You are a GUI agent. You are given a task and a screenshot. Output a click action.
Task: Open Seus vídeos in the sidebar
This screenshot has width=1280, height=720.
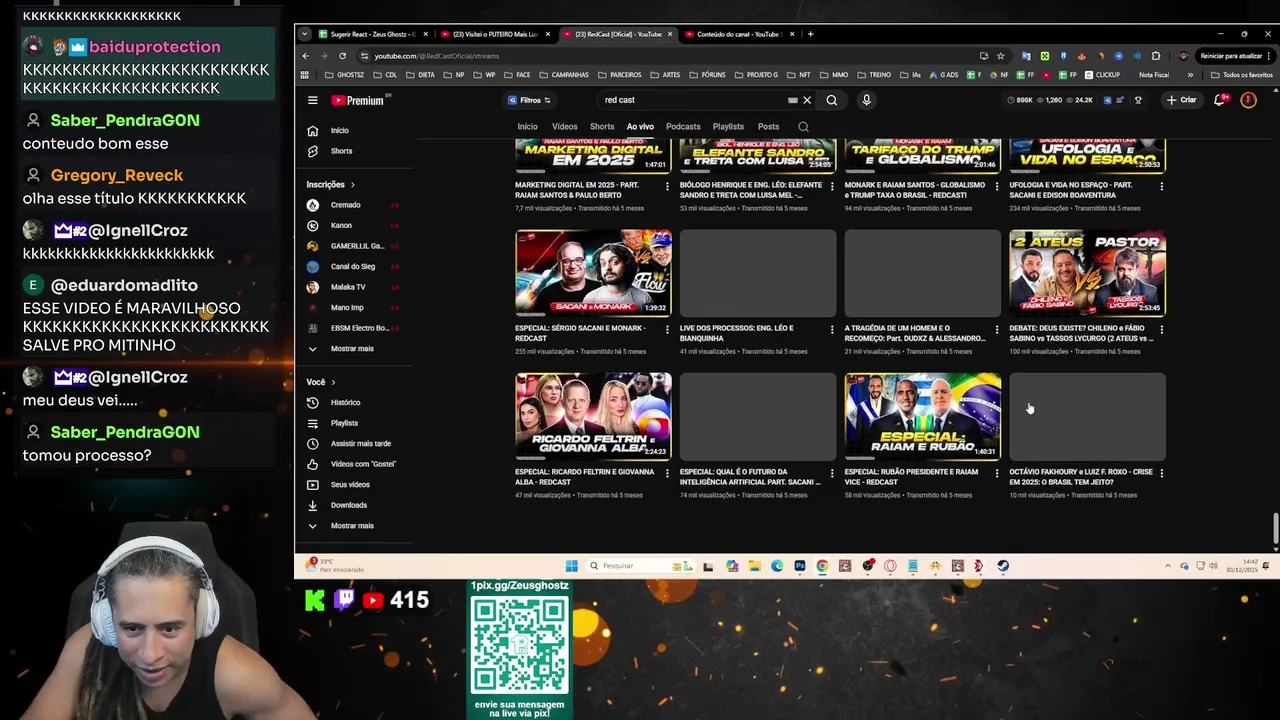click(x=350, y=484)
